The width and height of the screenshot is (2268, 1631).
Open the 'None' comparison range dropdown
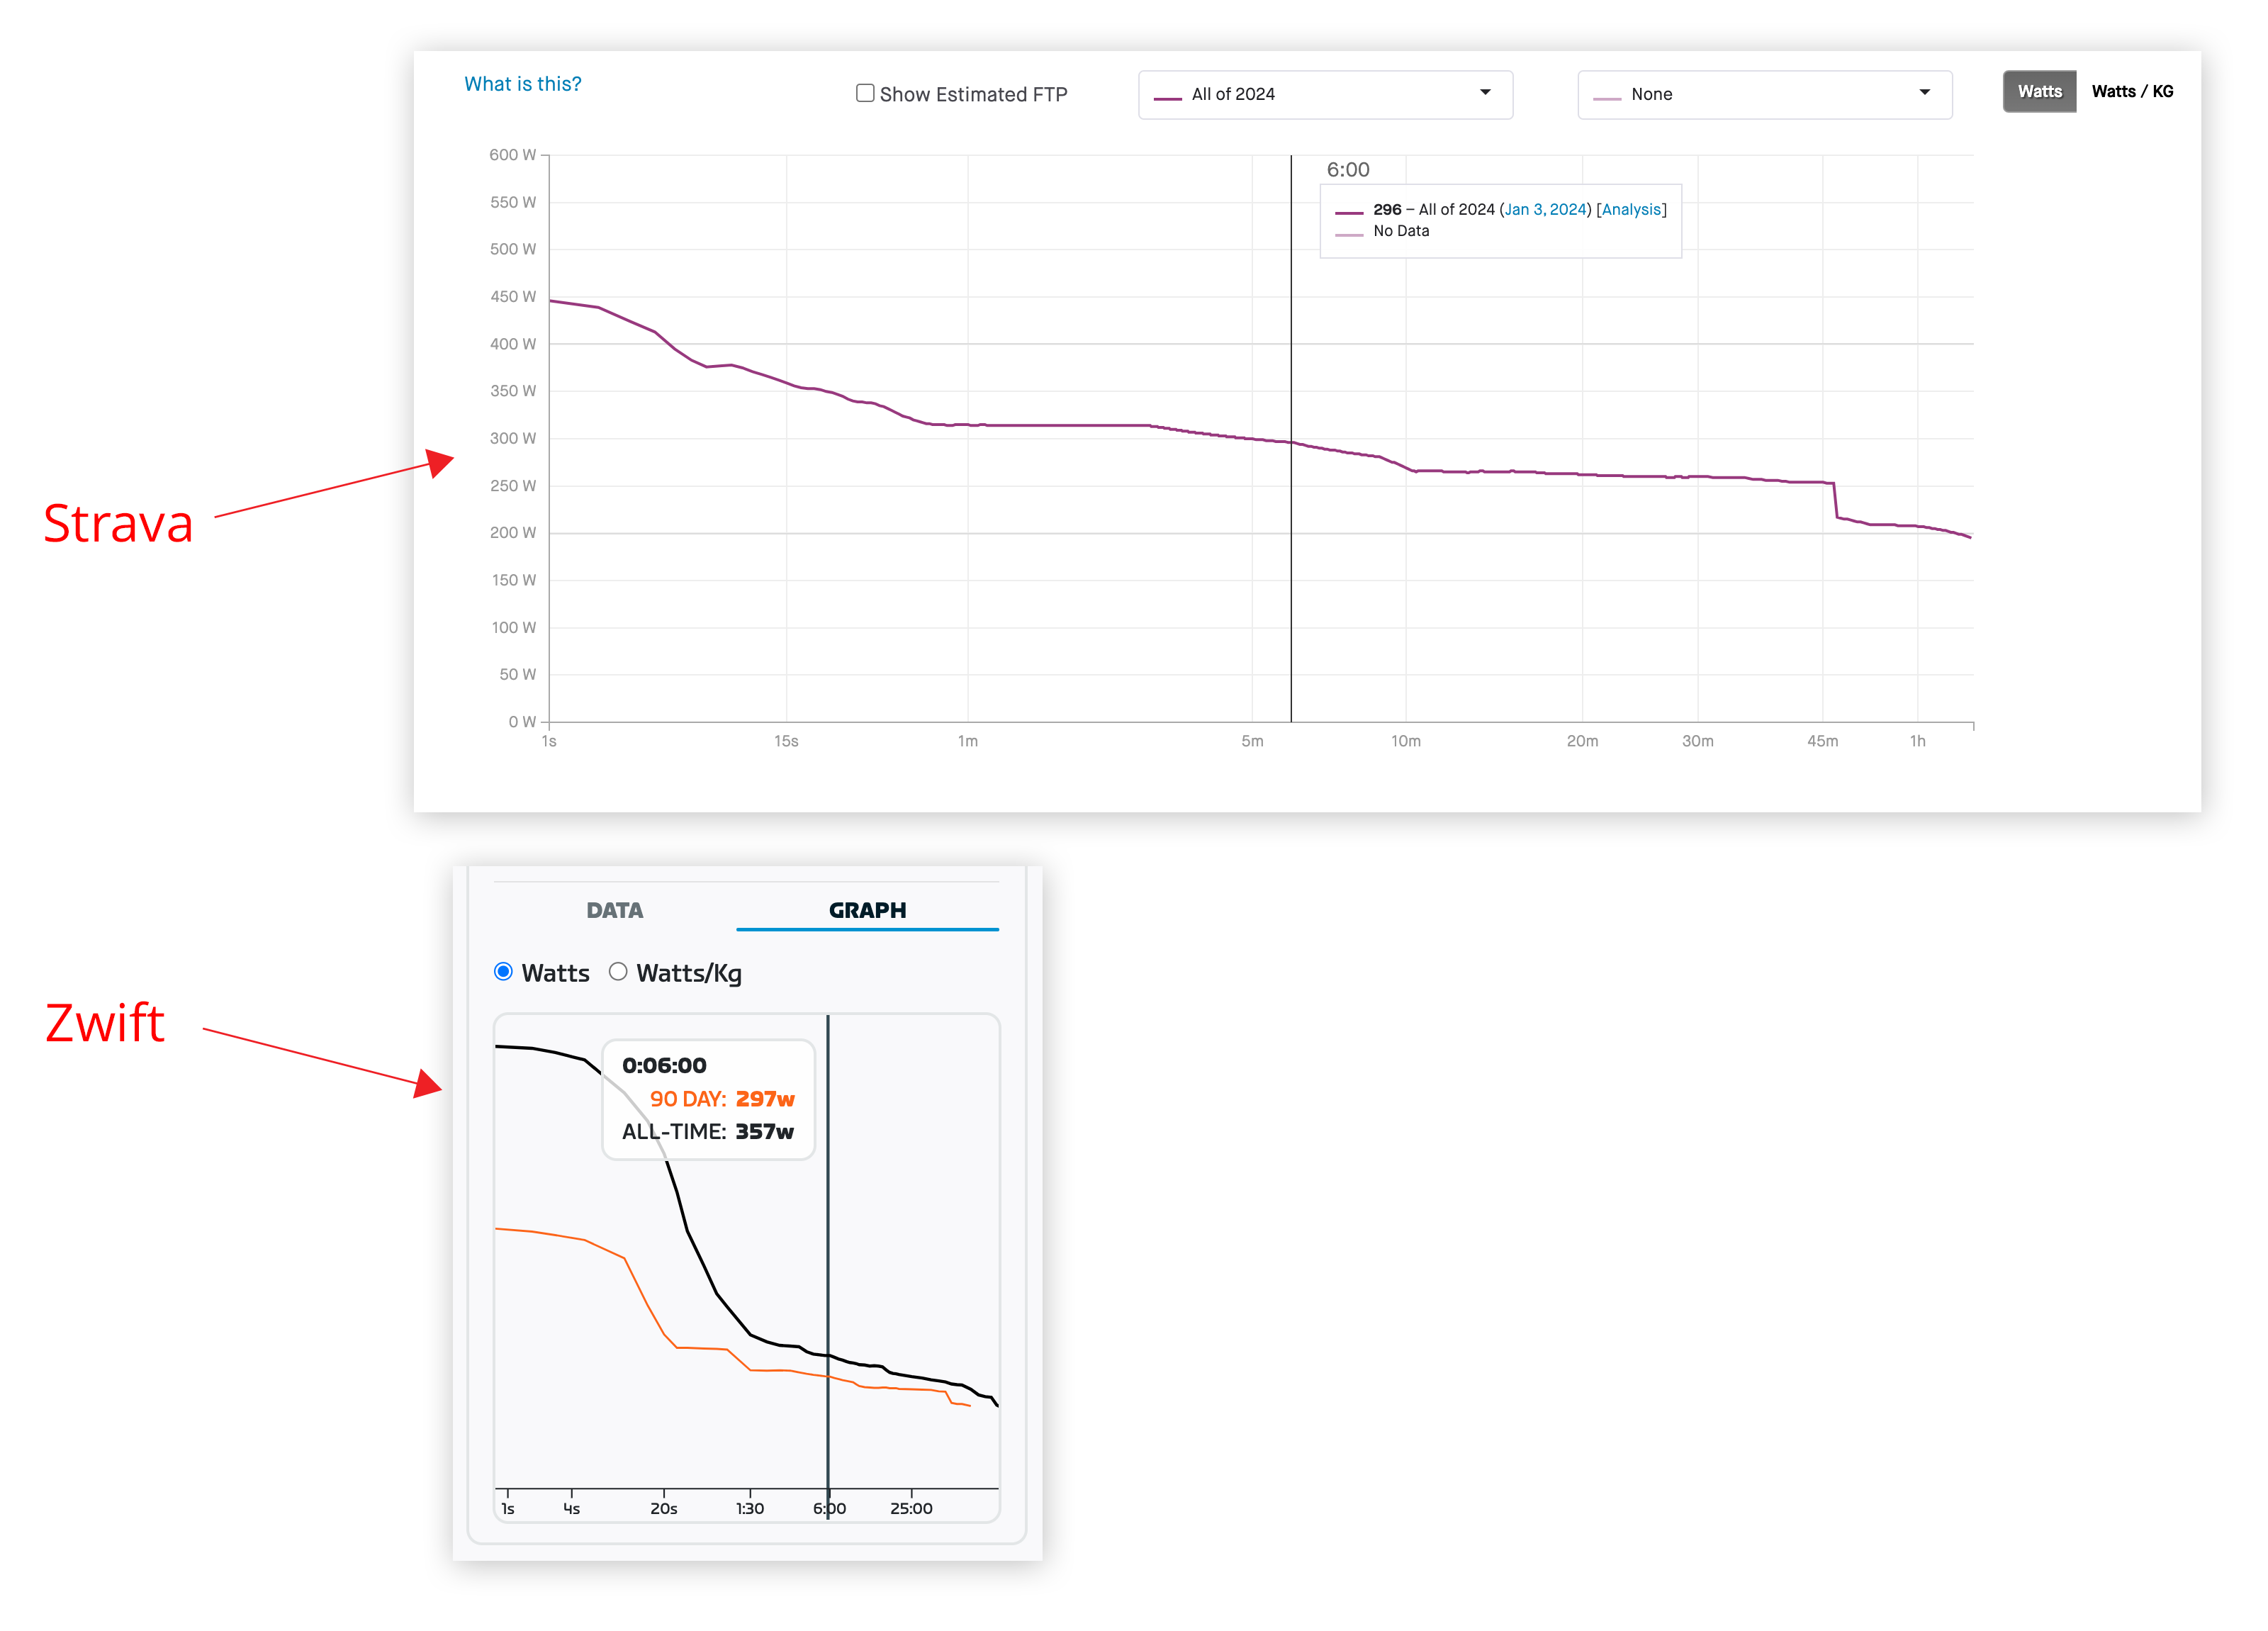point(1764,94)
